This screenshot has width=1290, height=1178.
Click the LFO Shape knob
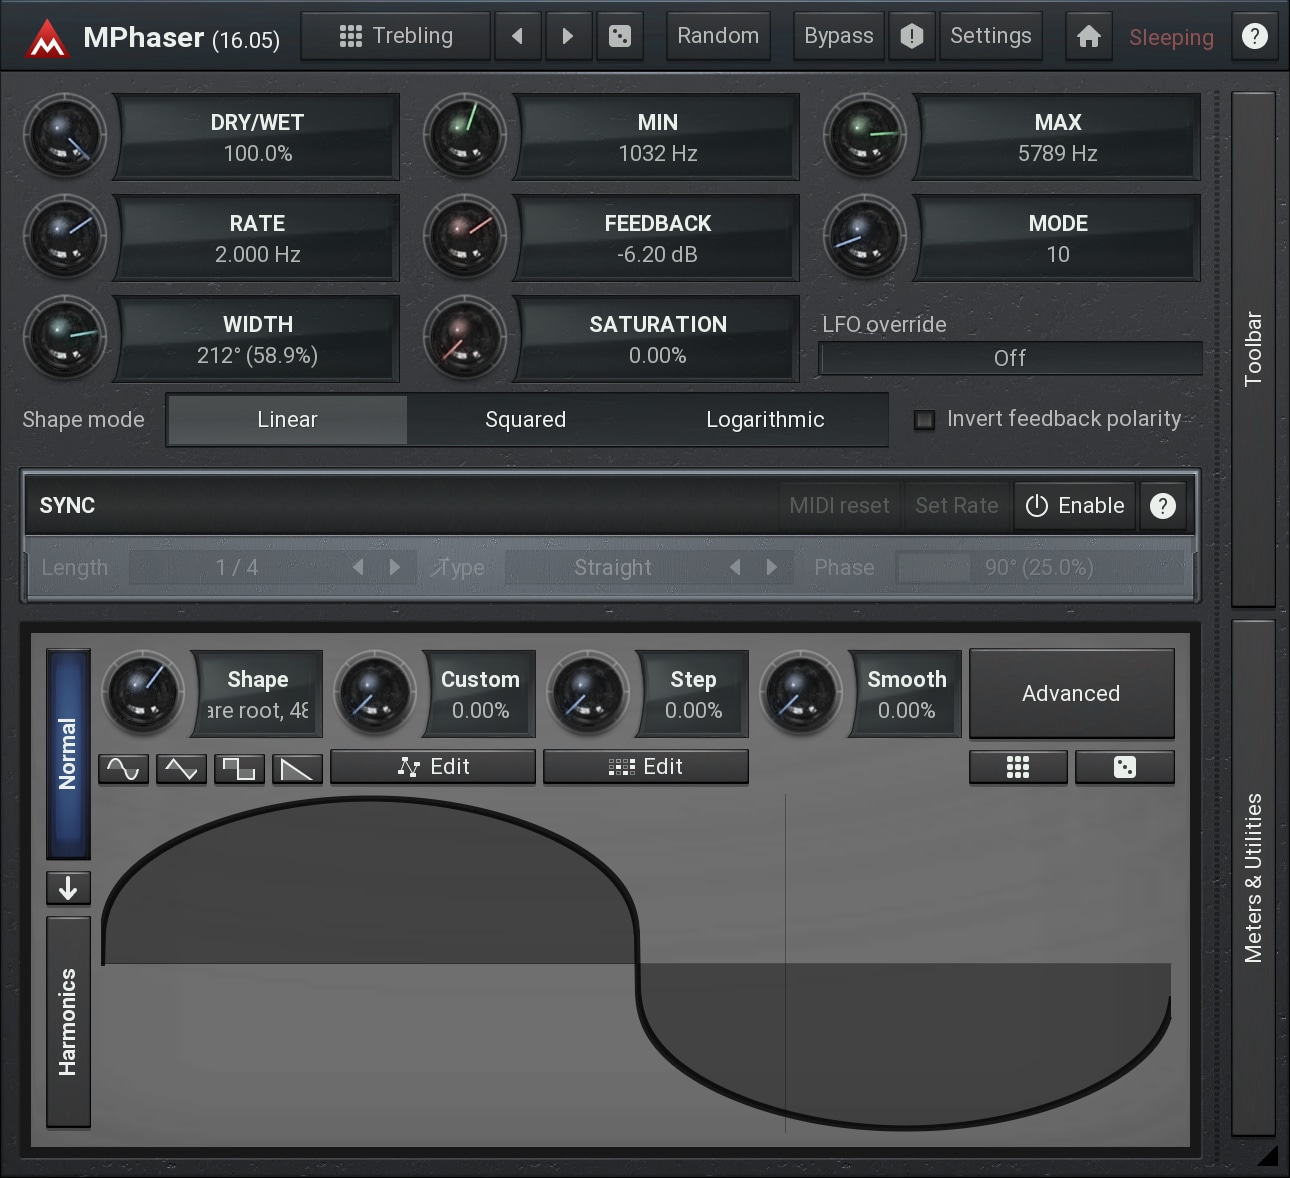click(x=144, y=694)
